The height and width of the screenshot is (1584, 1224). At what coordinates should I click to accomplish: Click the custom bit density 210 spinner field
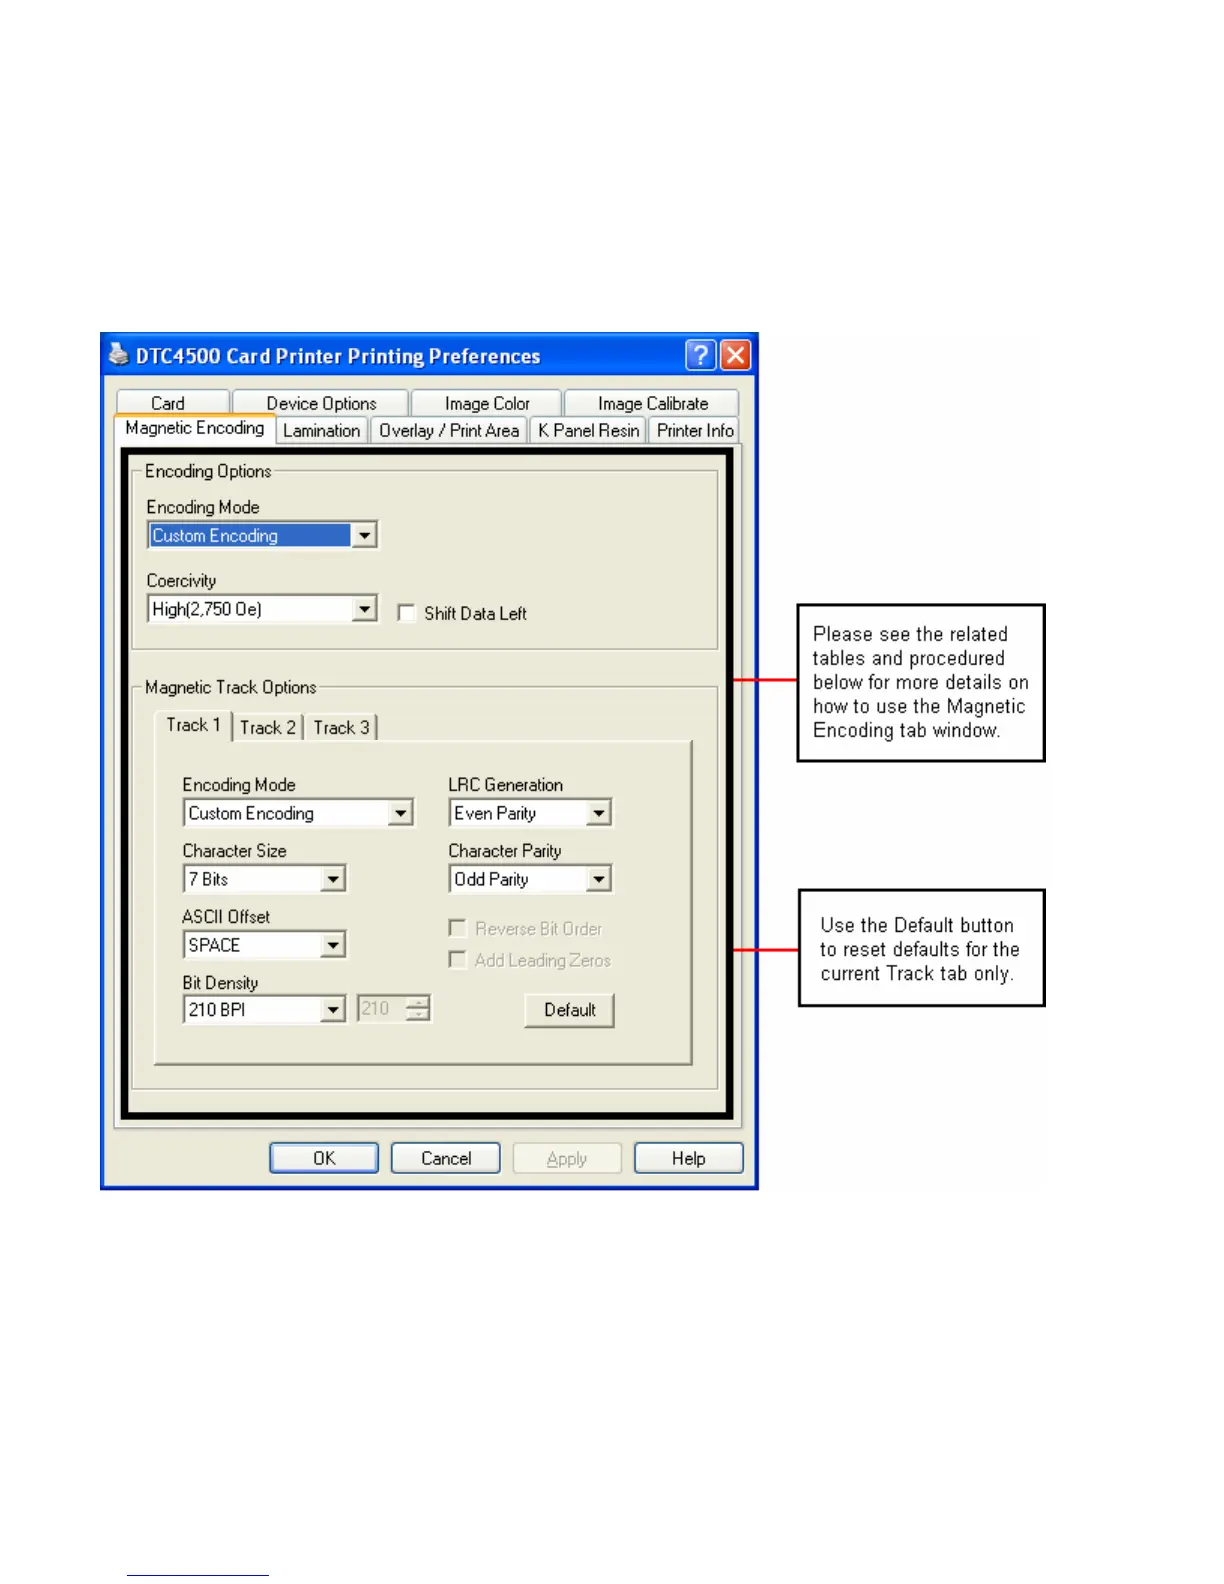(394, 1008)
